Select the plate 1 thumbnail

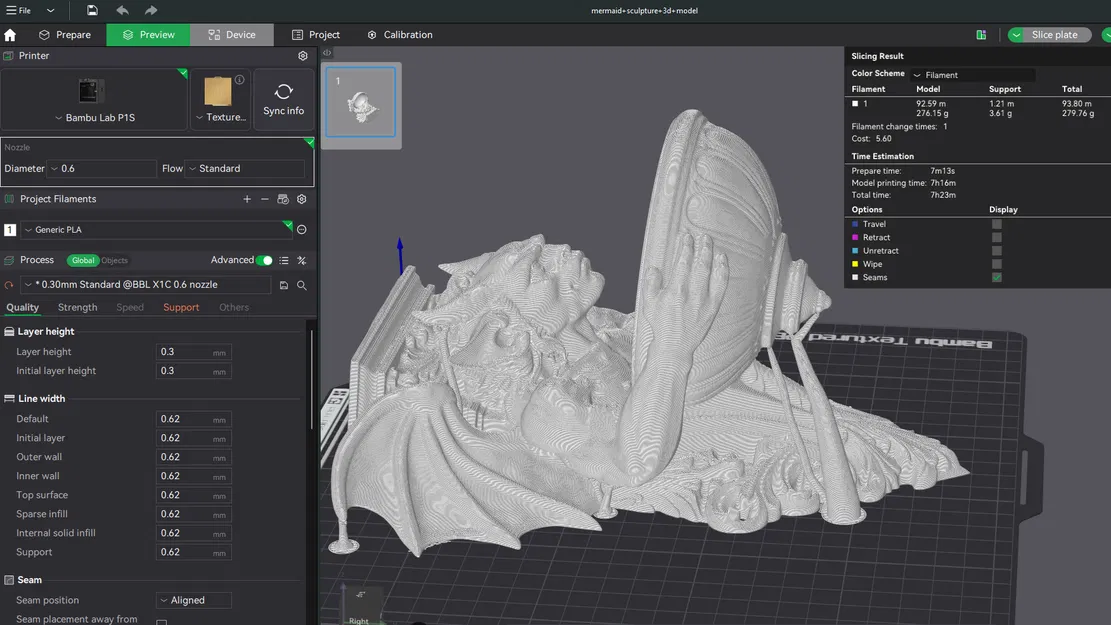point(360,103)
